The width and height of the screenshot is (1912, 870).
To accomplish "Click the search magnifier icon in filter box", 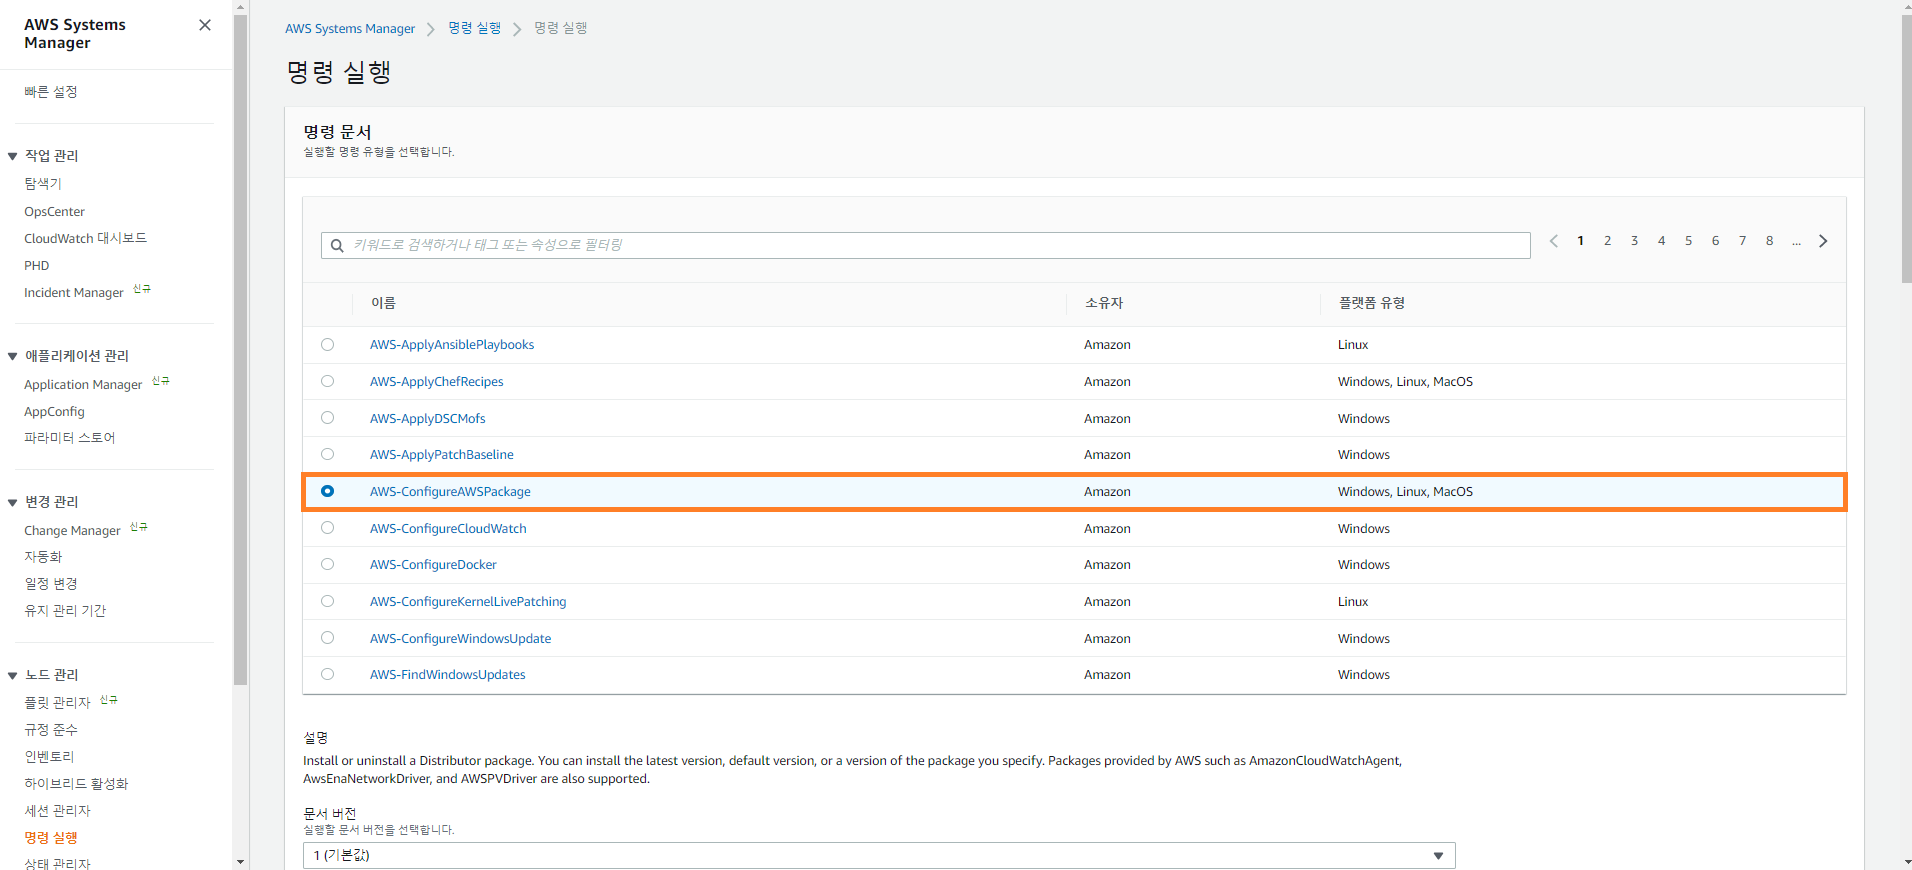I will pos(337,245).
